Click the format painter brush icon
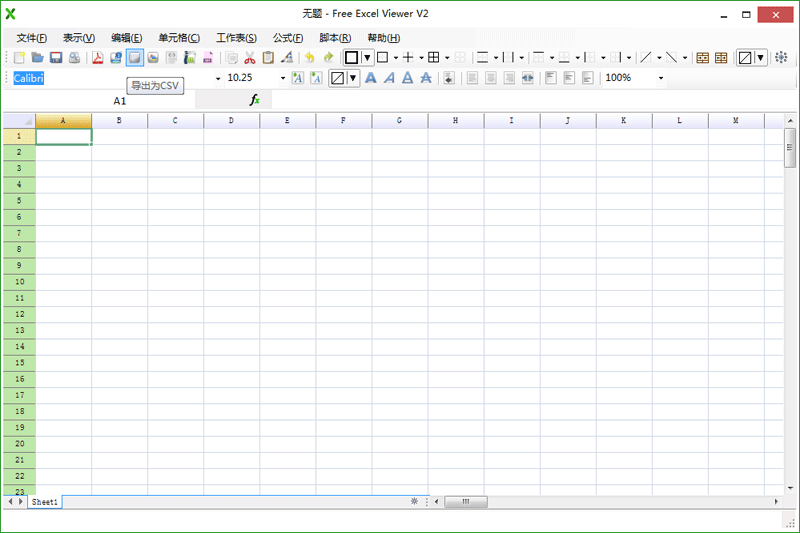 287,58
